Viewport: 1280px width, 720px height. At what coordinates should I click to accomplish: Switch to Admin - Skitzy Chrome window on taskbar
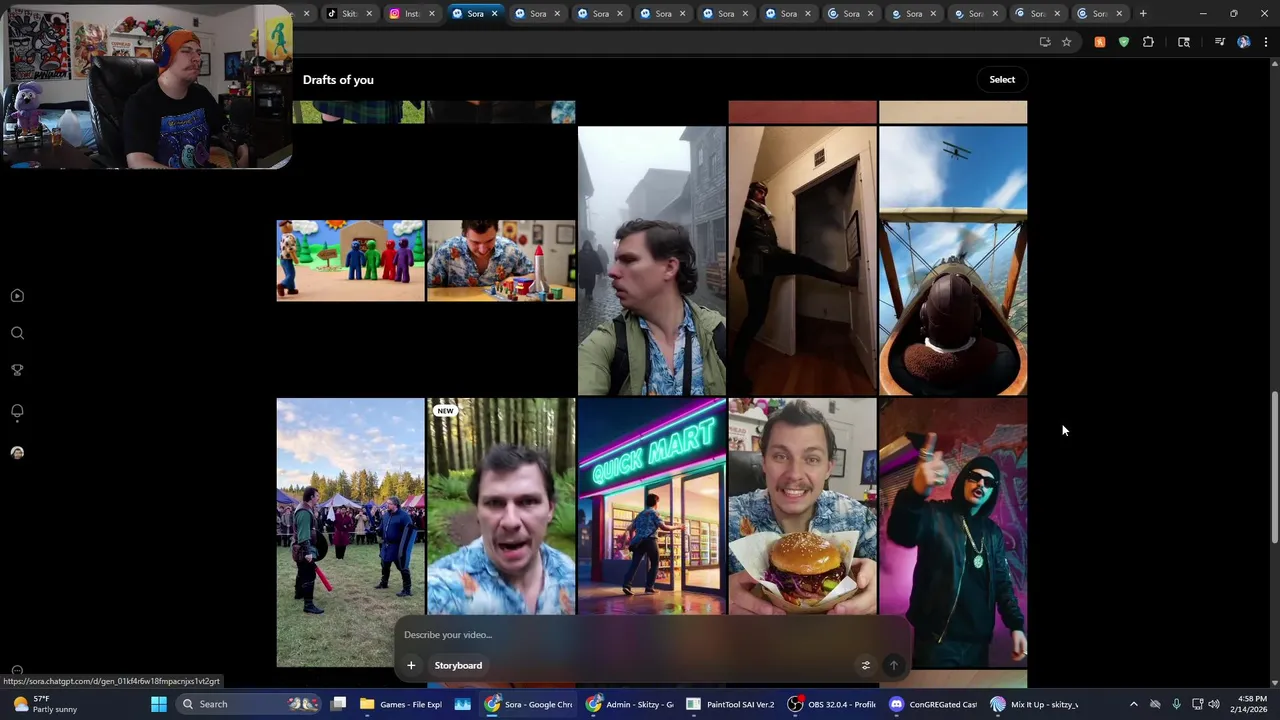point(630,704)
